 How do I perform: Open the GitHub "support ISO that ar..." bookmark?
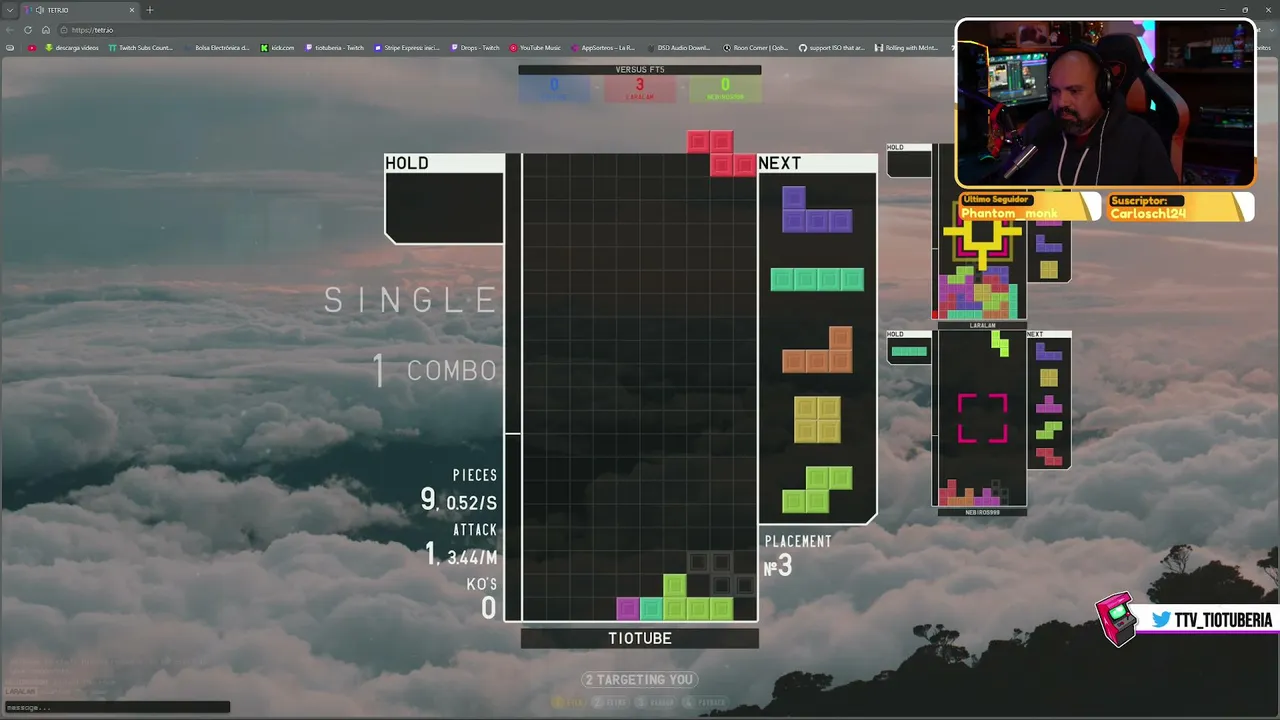831,48
